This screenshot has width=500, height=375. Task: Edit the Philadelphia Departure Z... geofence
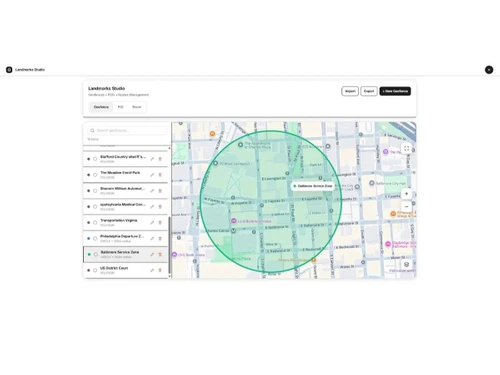[152, 238]
